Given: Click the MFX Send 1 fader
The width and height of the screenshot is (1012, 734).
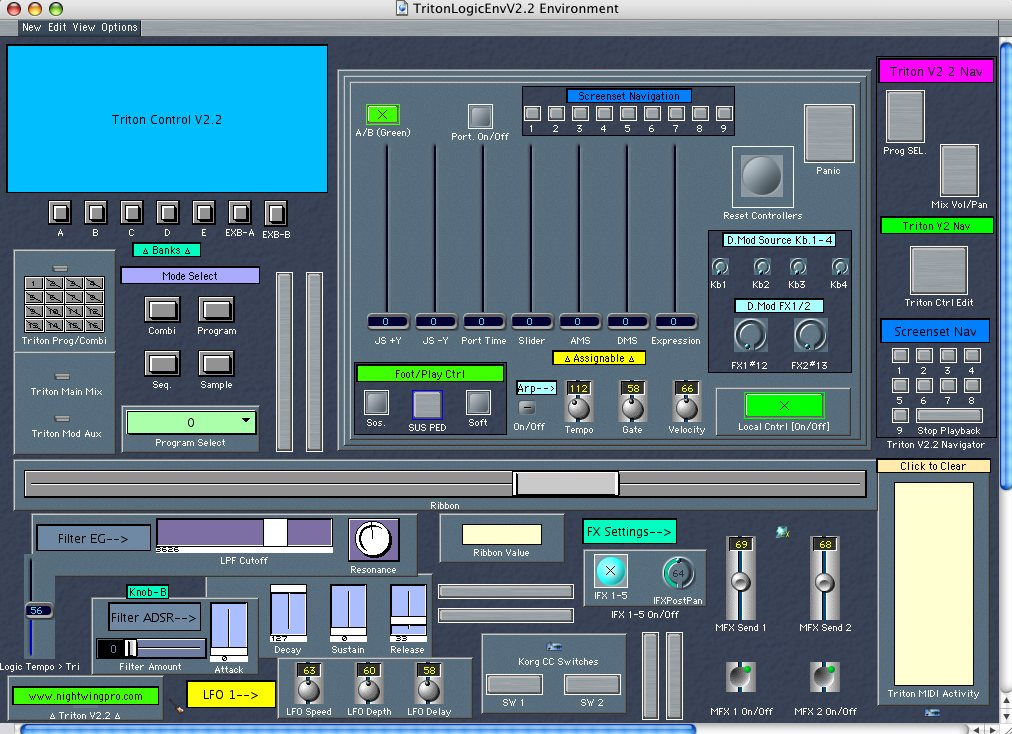Looking at the screenshot, I should tap(741, 578).
